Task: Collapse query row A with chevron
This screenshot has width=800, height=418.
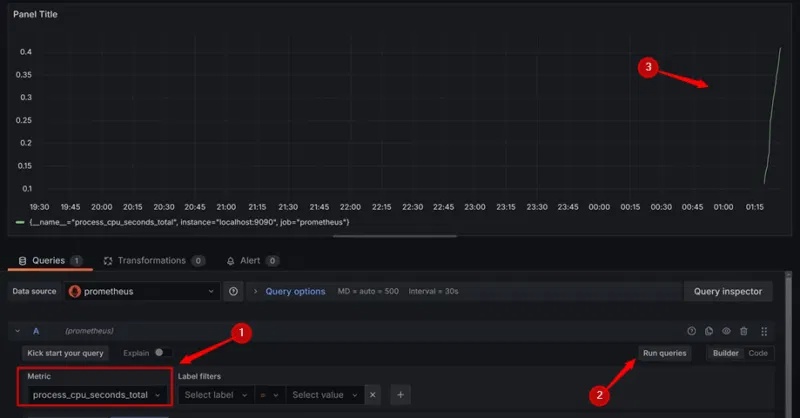Action: click(x=18, y=331)
